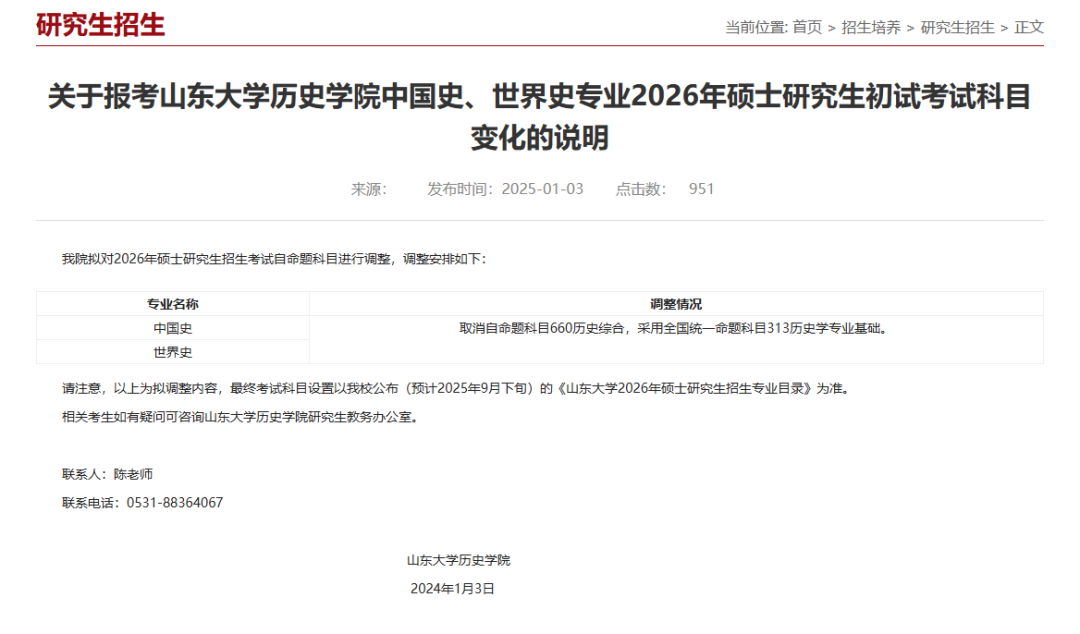
Task: Click the red 研究生招生 section heading
Action: click(x=100, y=25)
